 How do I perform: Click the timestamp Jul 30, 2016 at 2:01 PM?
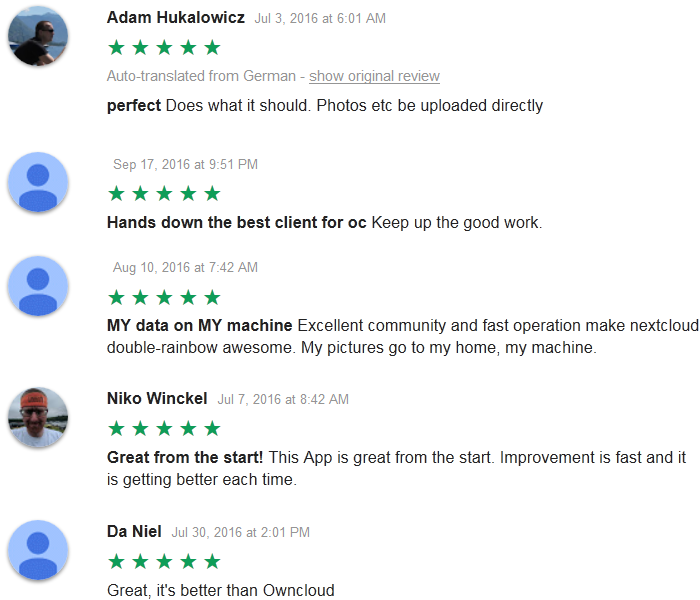tap(241, 532)
